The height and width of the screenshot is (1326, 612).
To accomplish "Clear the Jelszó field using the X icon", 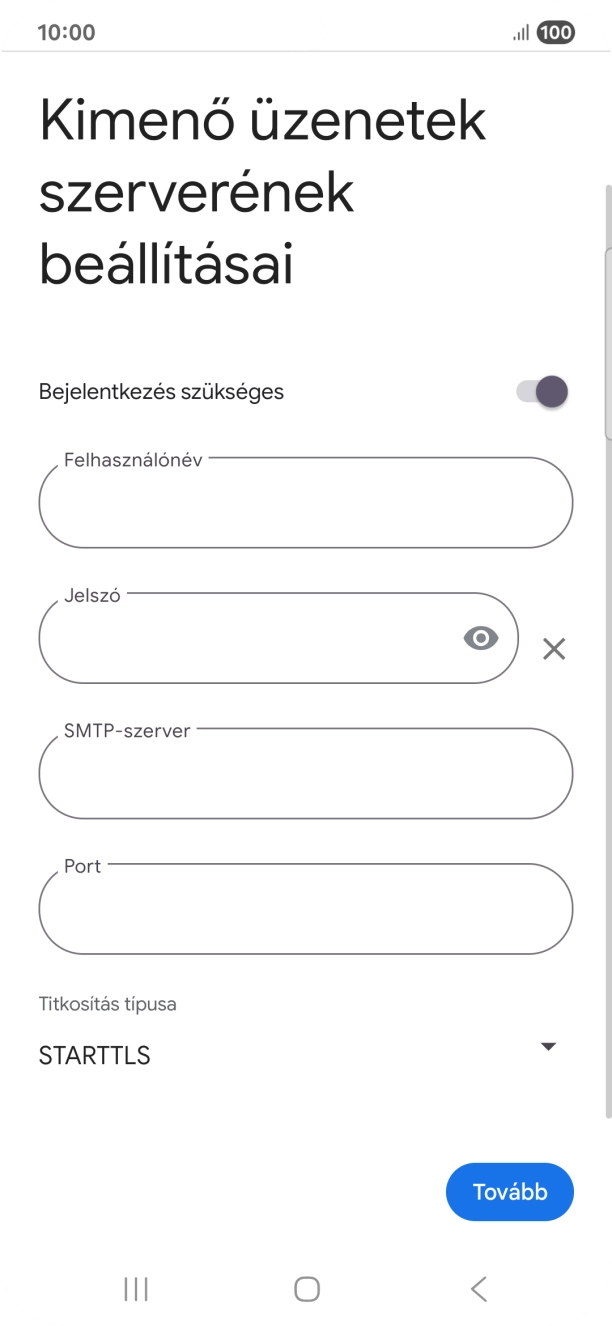I will 553,650.
